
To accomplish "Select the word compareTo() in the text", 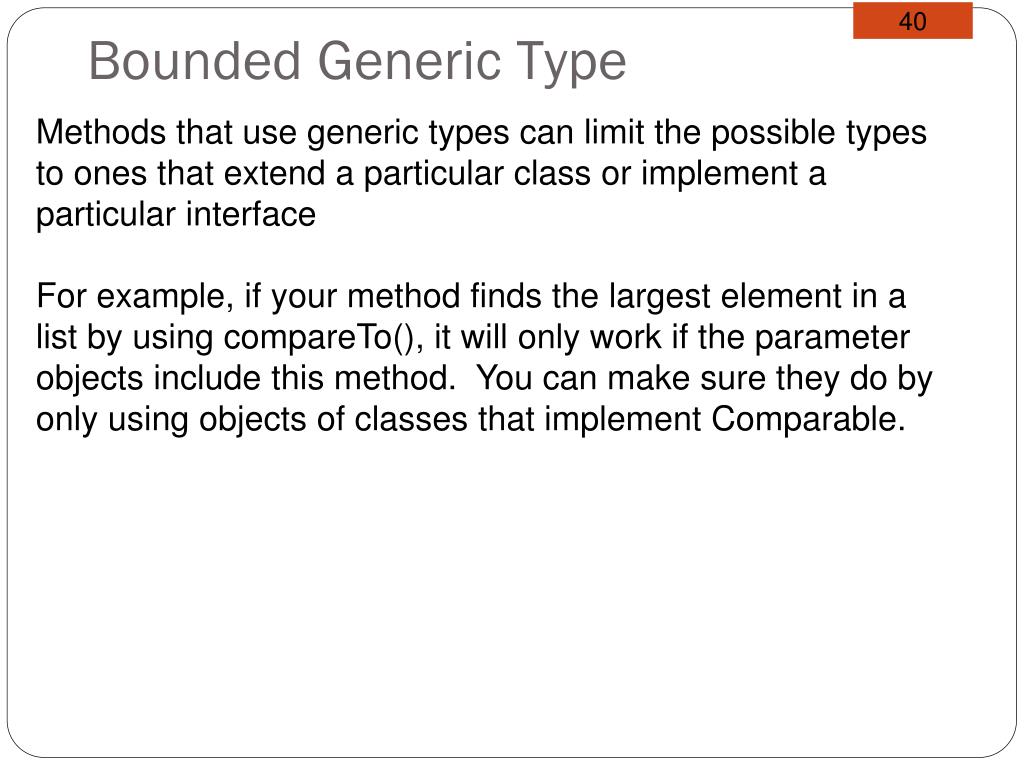I will (319, 338).
